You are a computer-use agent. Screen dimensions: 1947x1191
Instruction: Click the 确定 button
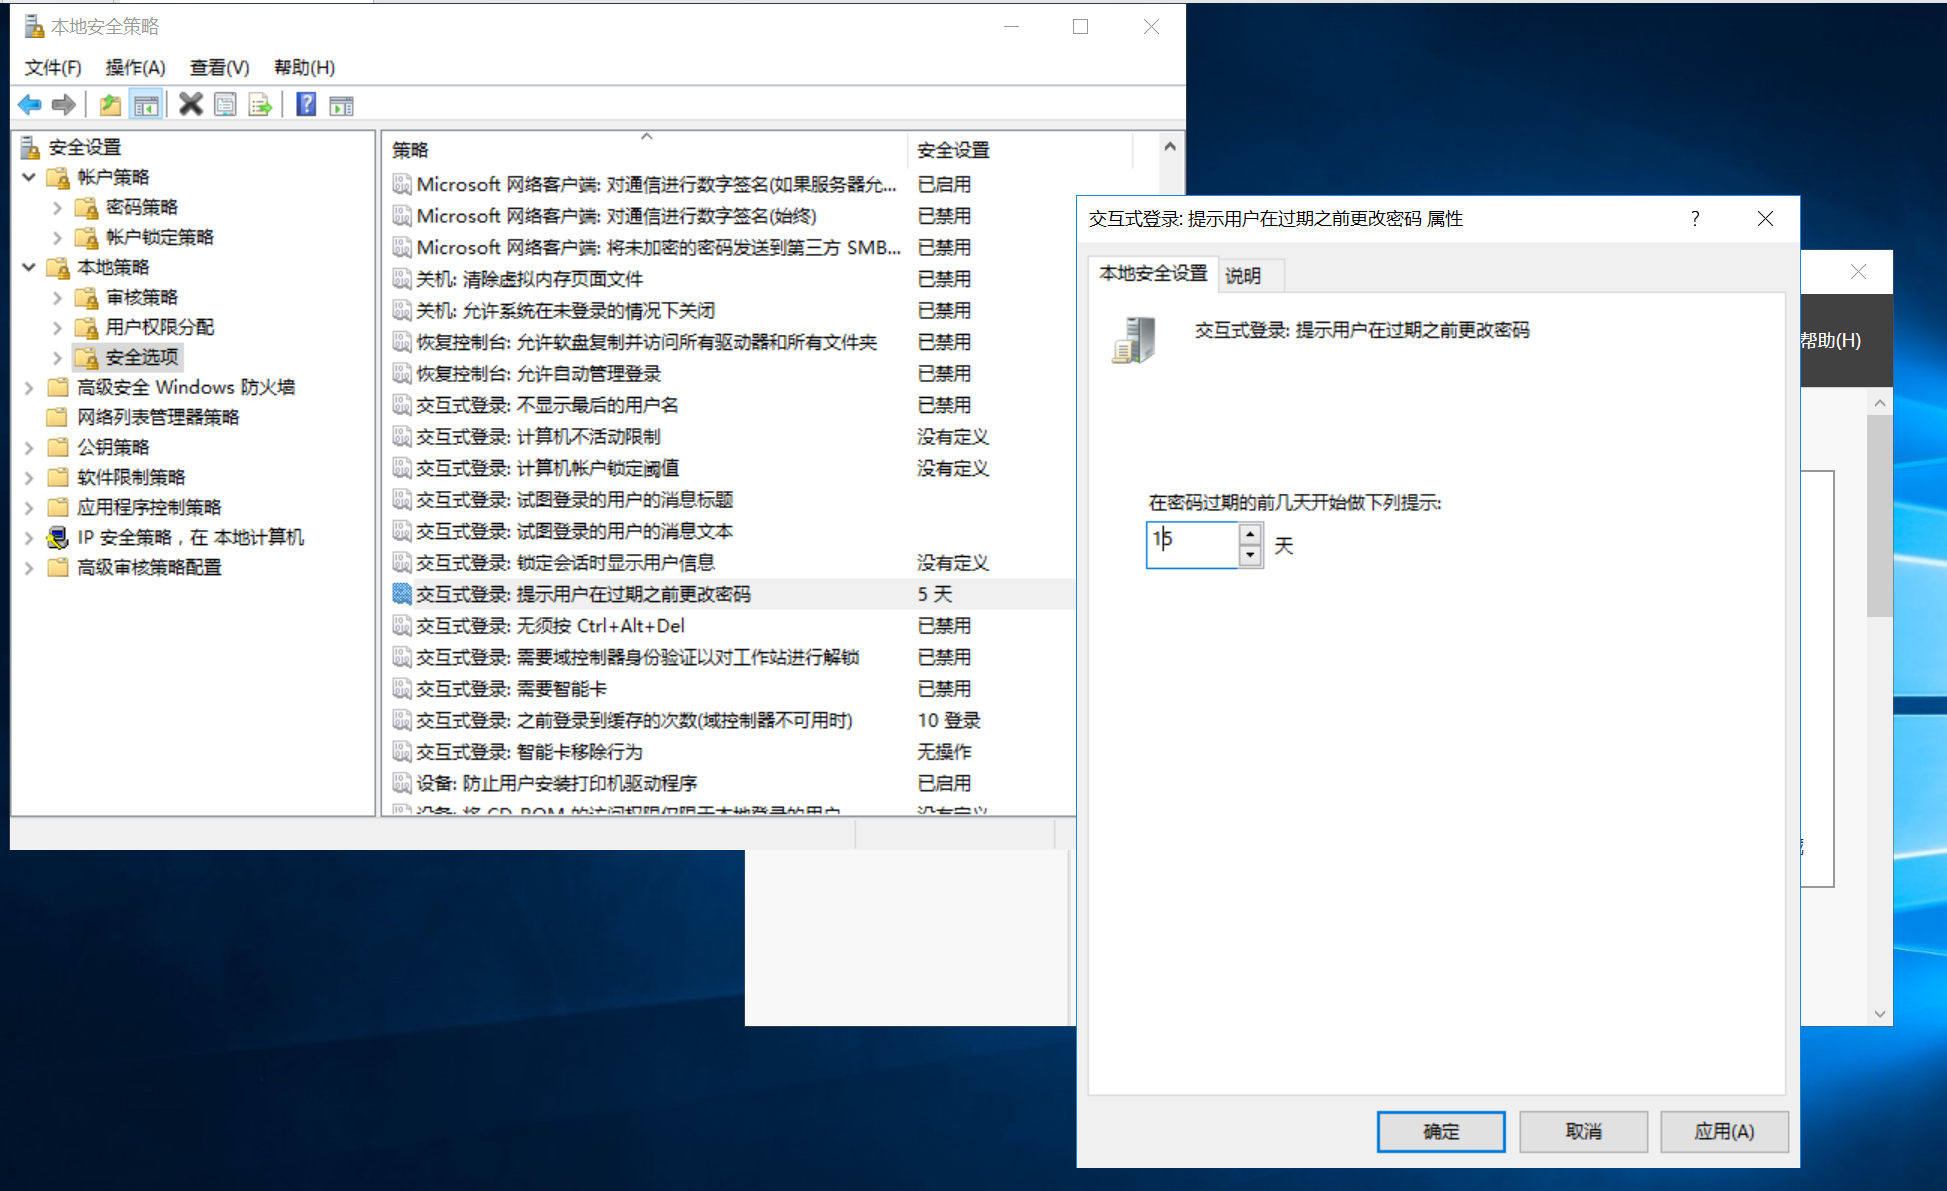[x=1440, y=1131]
